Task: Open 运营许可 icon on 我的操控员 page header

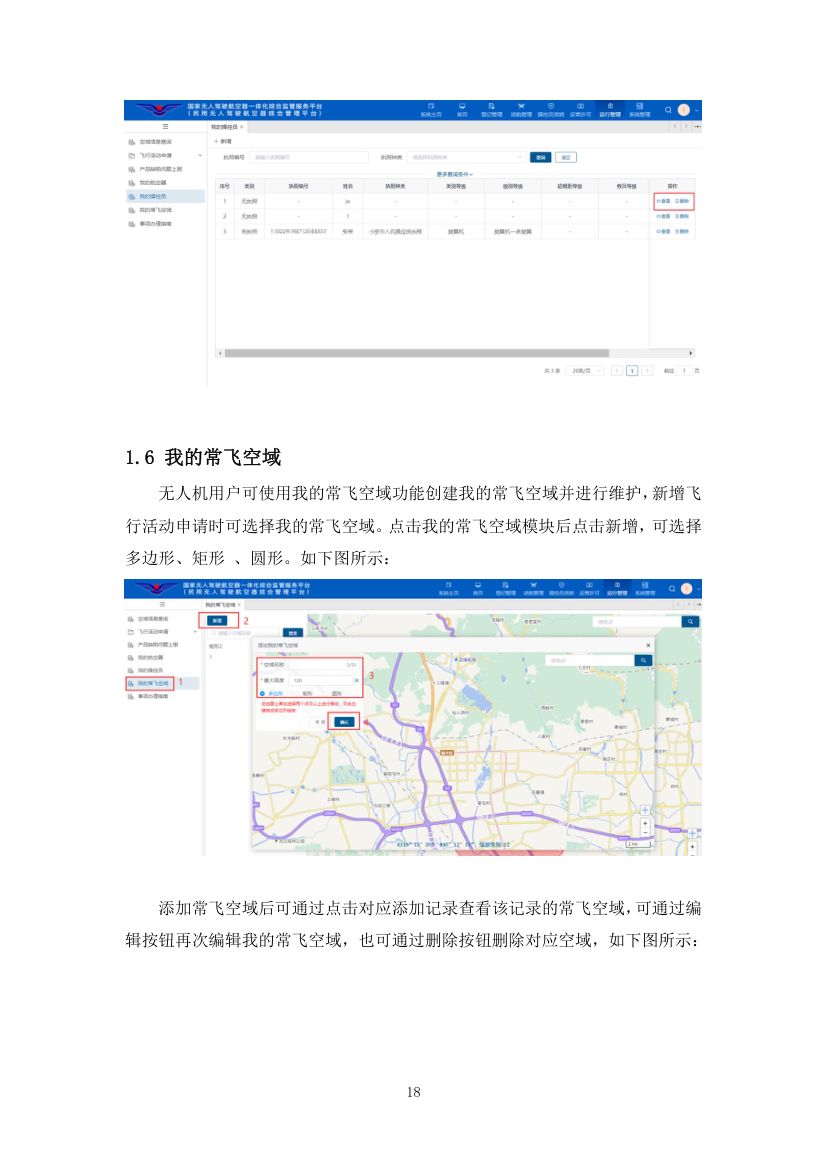Action: [580, 107]
